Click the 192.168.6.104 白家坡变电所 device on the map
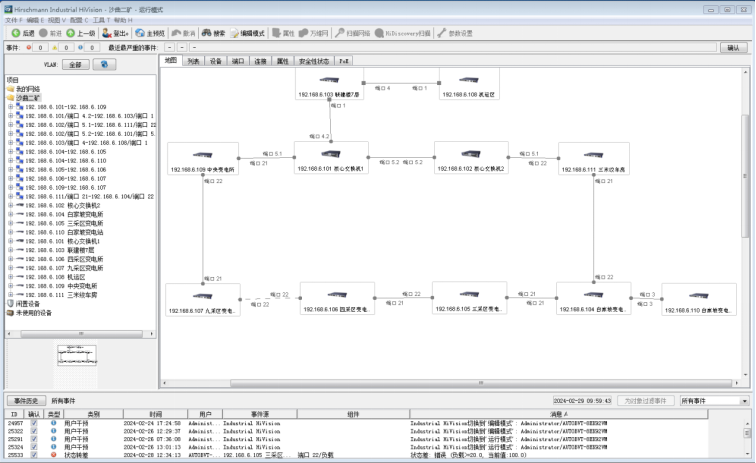Screen dimensions: 756x463 tap(594, 297)
